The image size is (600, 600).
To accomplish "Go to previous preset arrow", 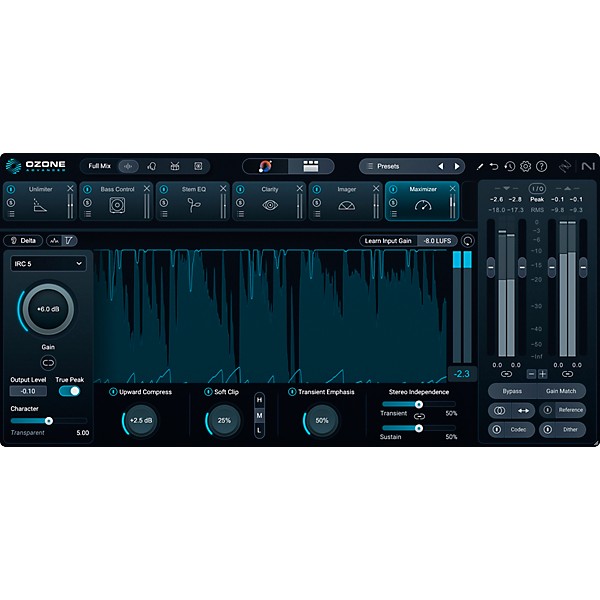I will [x=441, y=166].
